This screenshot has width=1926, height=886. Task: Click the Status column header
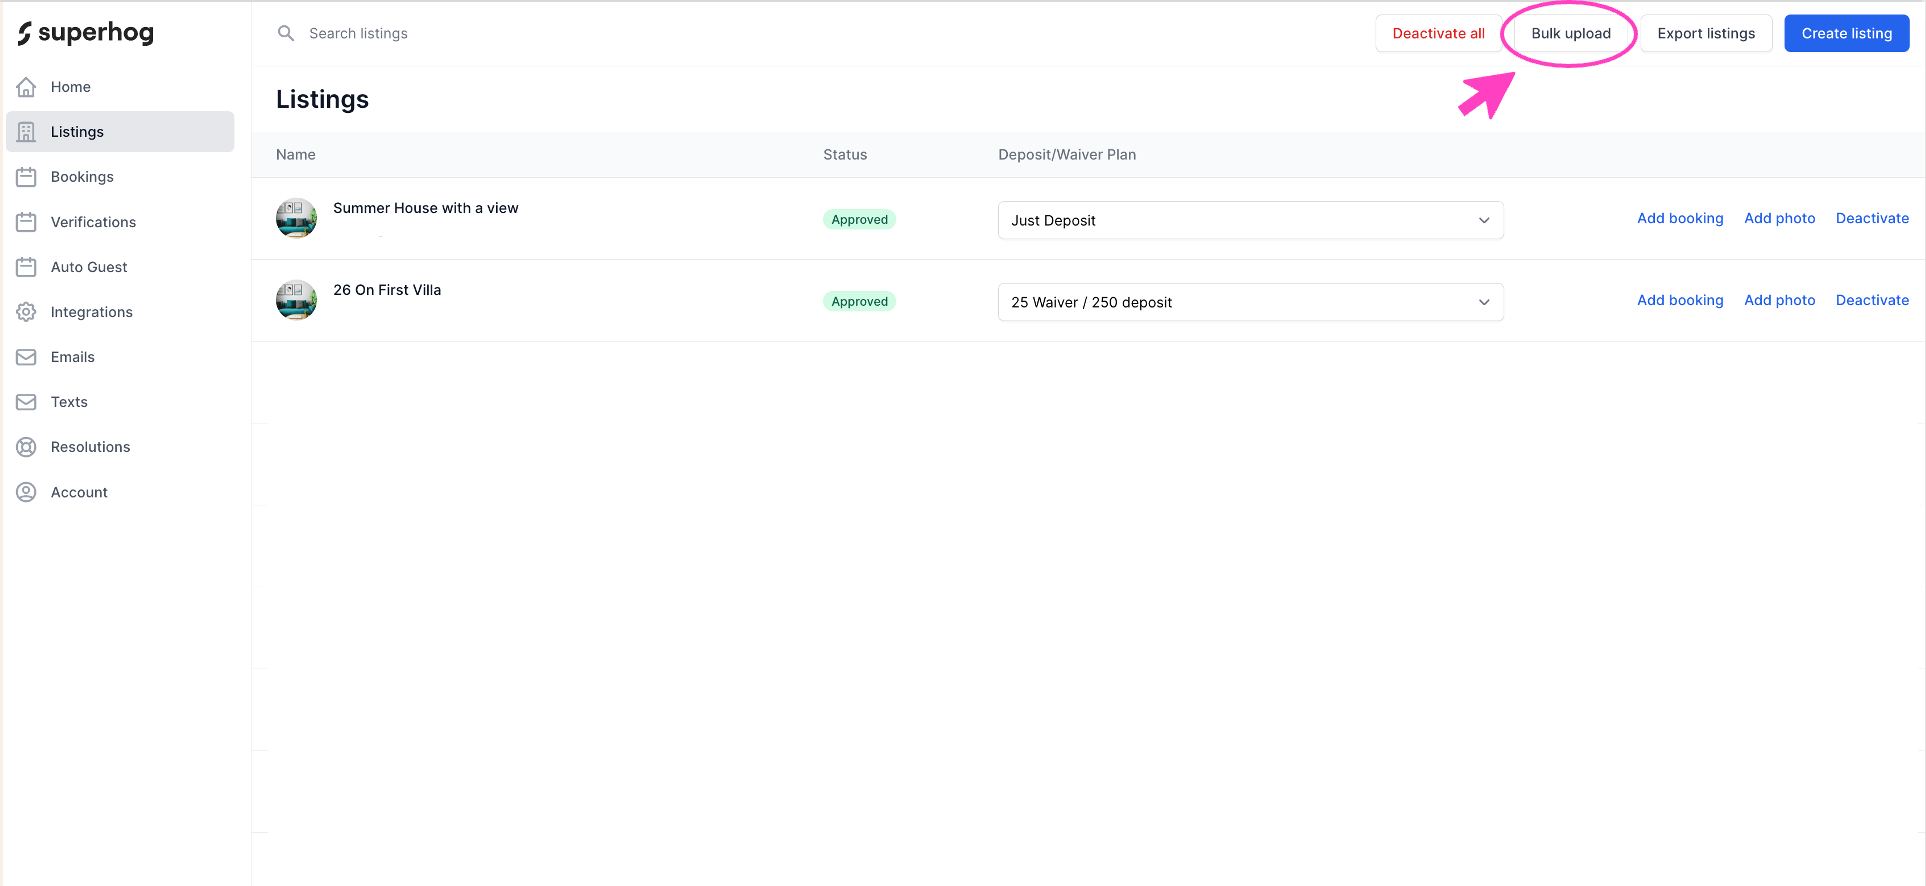point(845,155)
